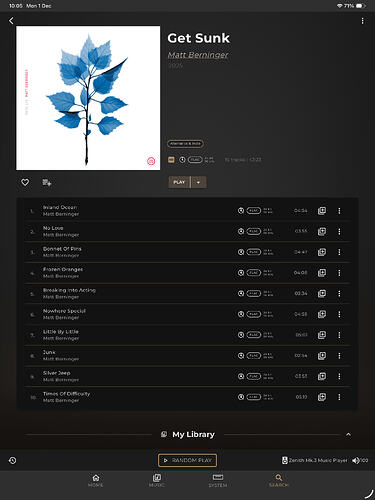Click the Get Sunk album cover
Viewport: 375px width, 500px height.
point(88,98)
